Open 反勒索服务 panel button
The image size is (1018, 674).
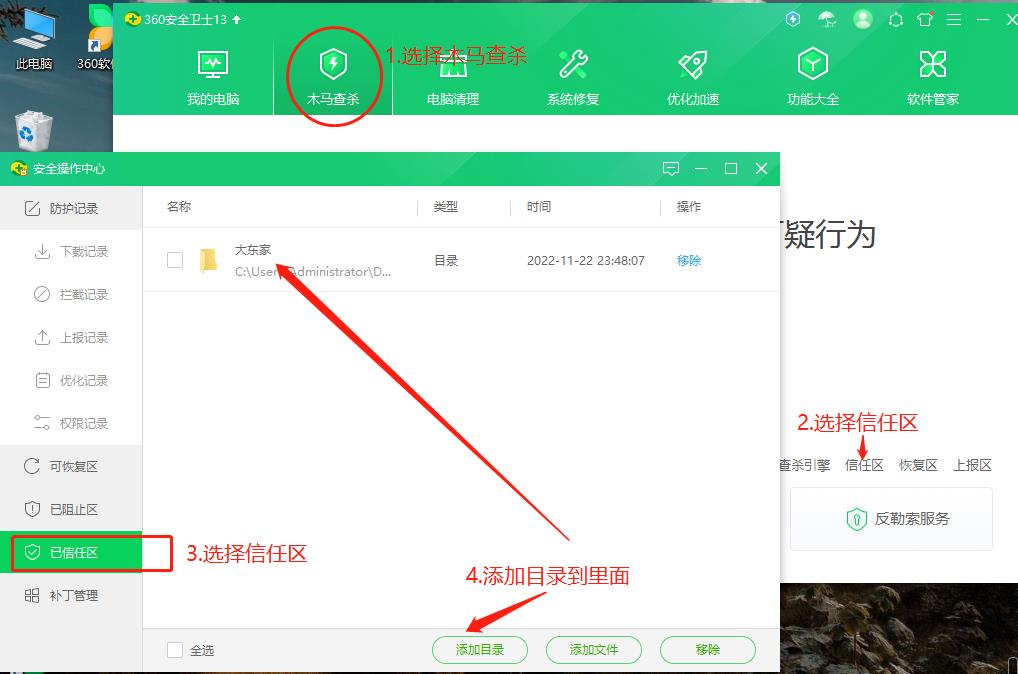point(891,519)
